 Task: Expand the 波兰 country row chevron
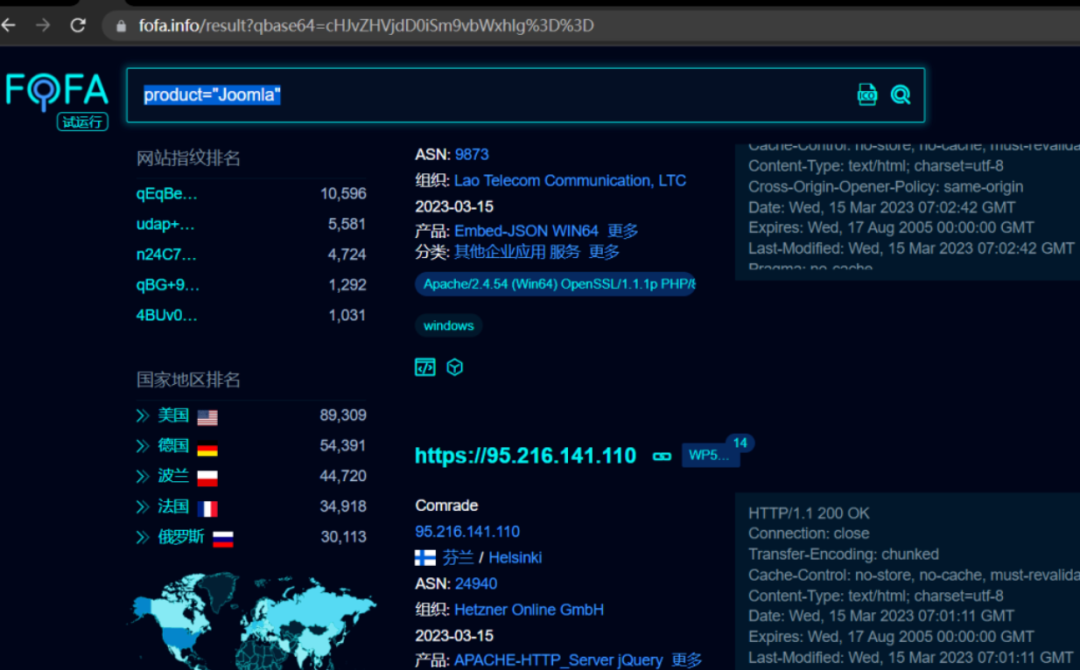click(x=143, y=476)
